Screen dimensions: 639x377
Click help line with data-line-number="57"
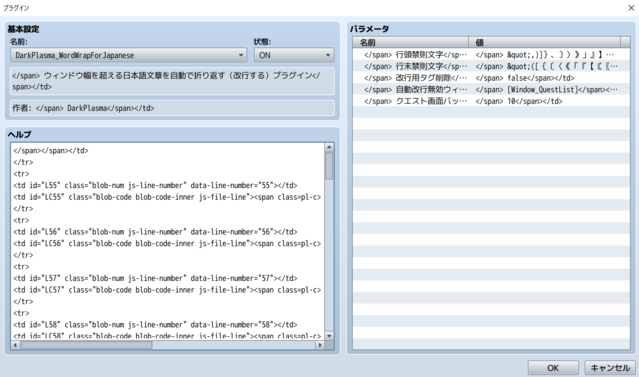point(155,278)
